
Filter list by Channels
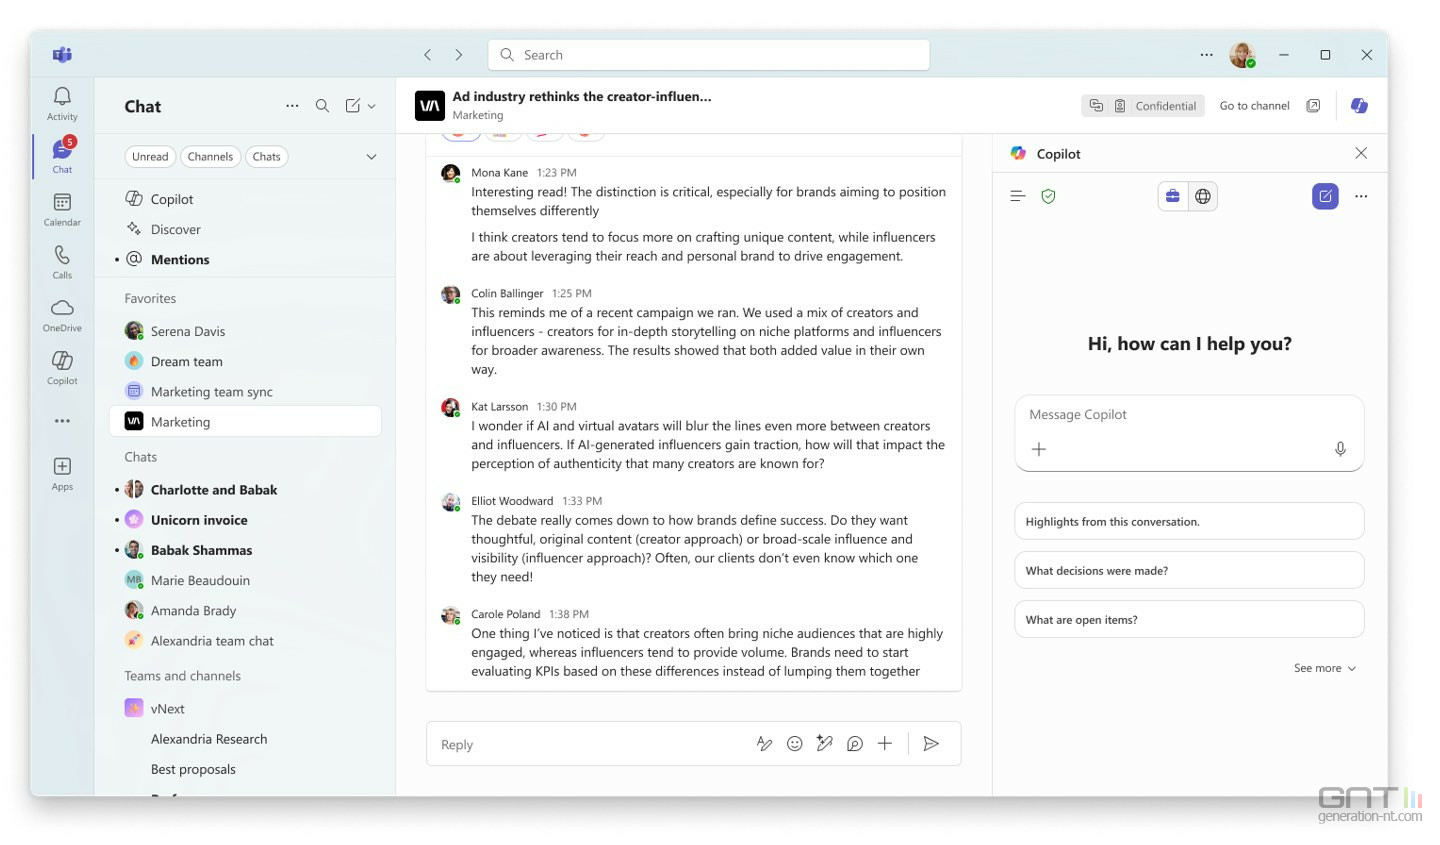[x=210, y=157]
